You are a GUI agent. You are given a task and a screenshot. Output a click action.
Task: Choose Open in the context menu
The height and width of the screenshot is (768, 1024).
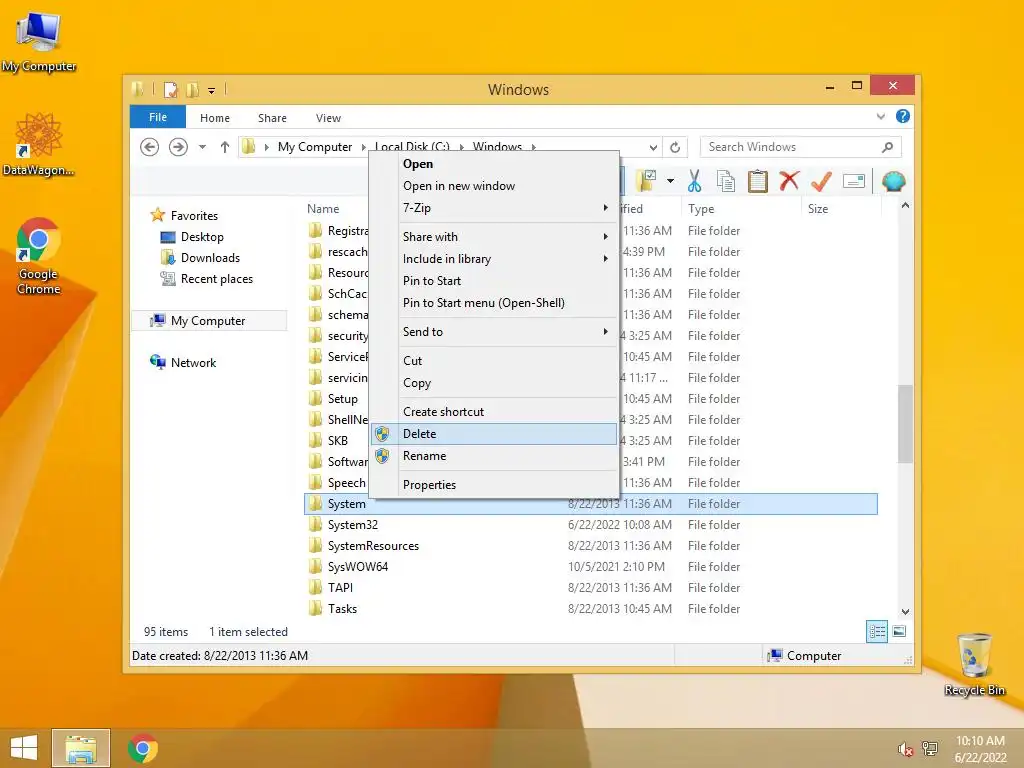[x=495, y=164]
